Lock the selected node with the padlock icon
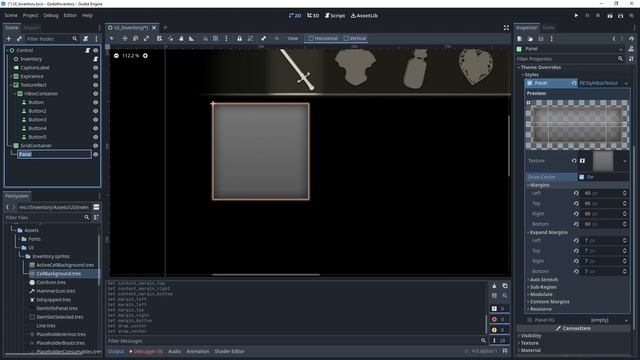 click(240, 38)
